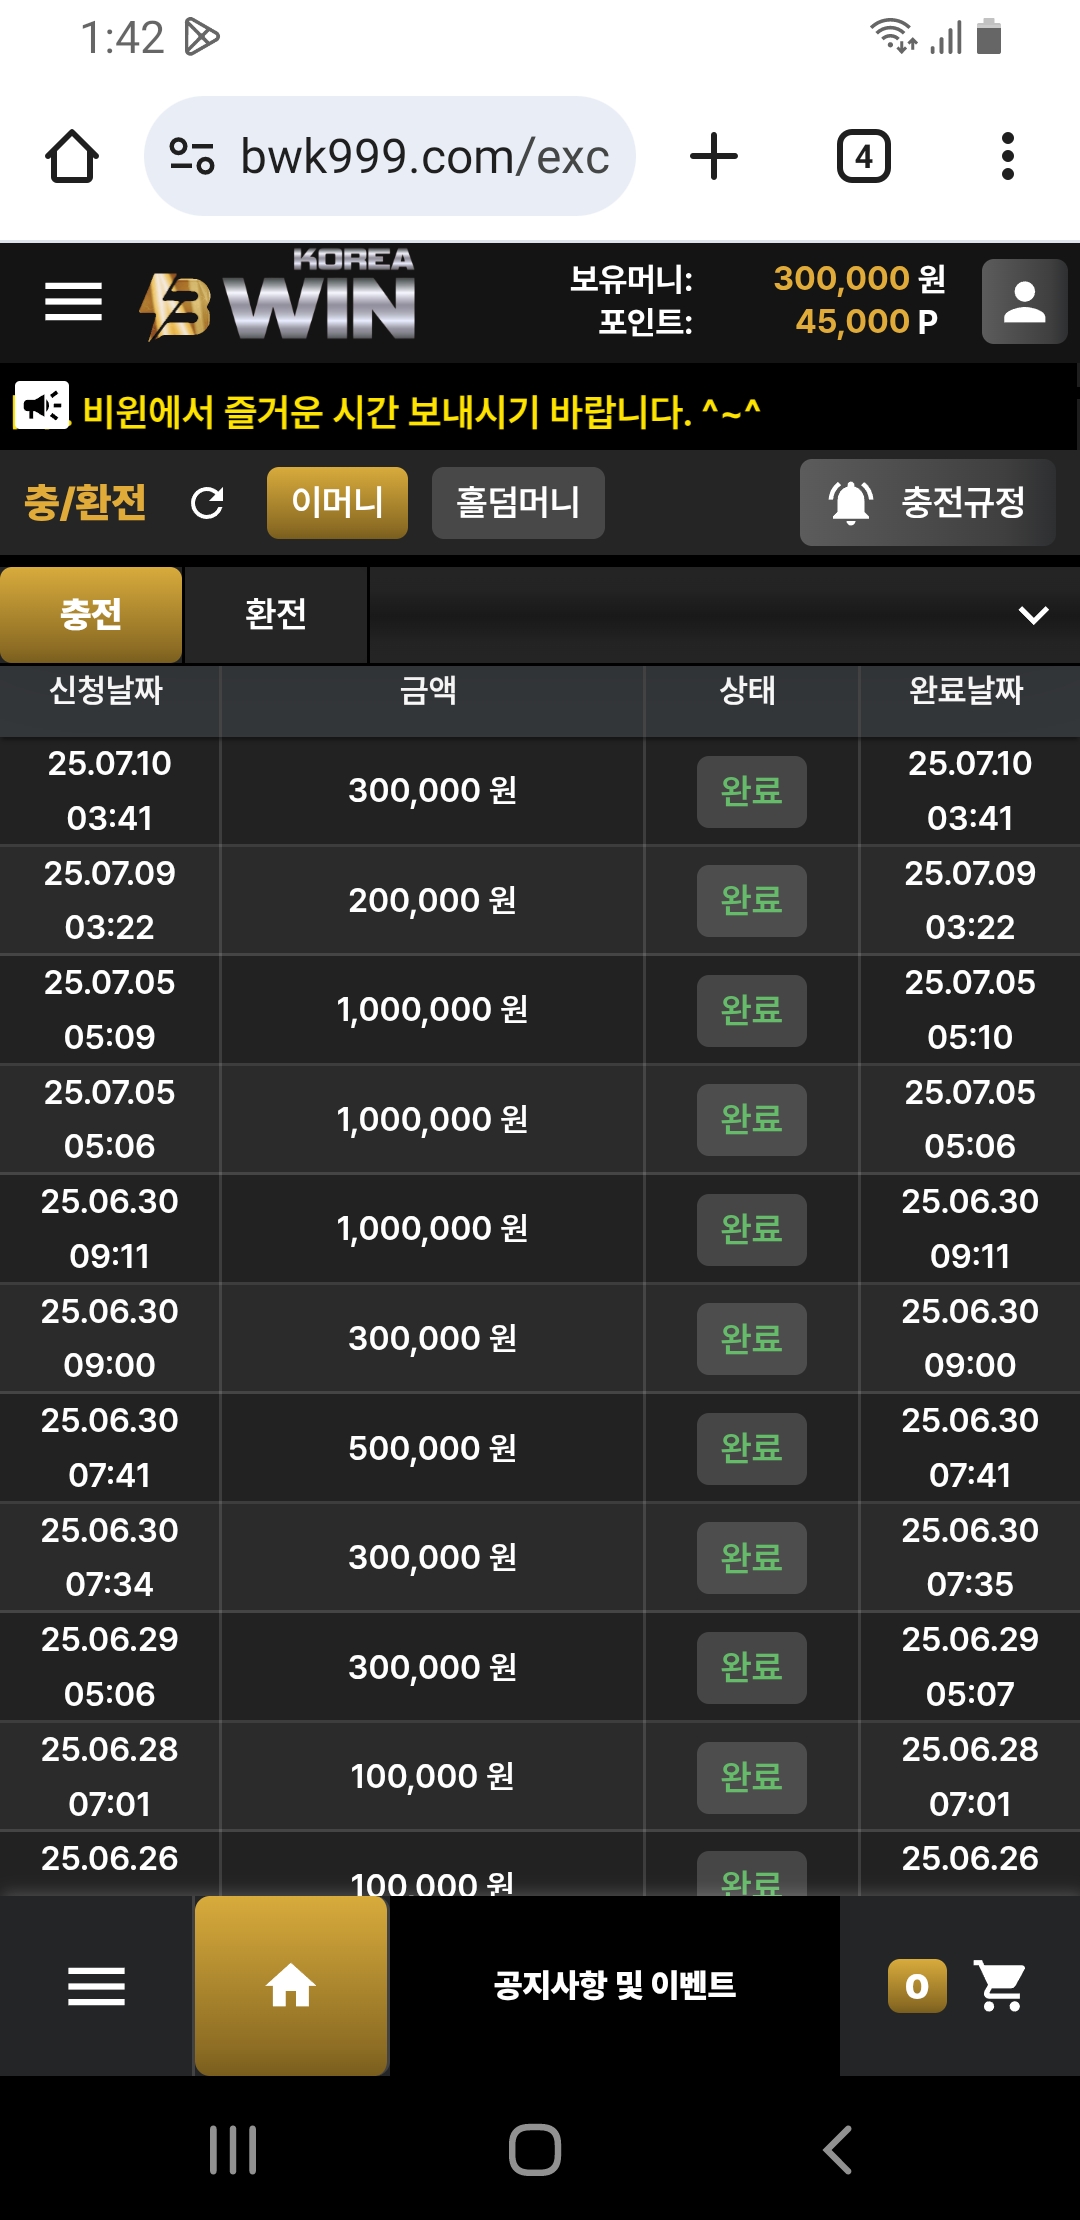1080x2220 pixels.
Task: Open bottom navigation hamburger menu
Action: pos(96,1986)
